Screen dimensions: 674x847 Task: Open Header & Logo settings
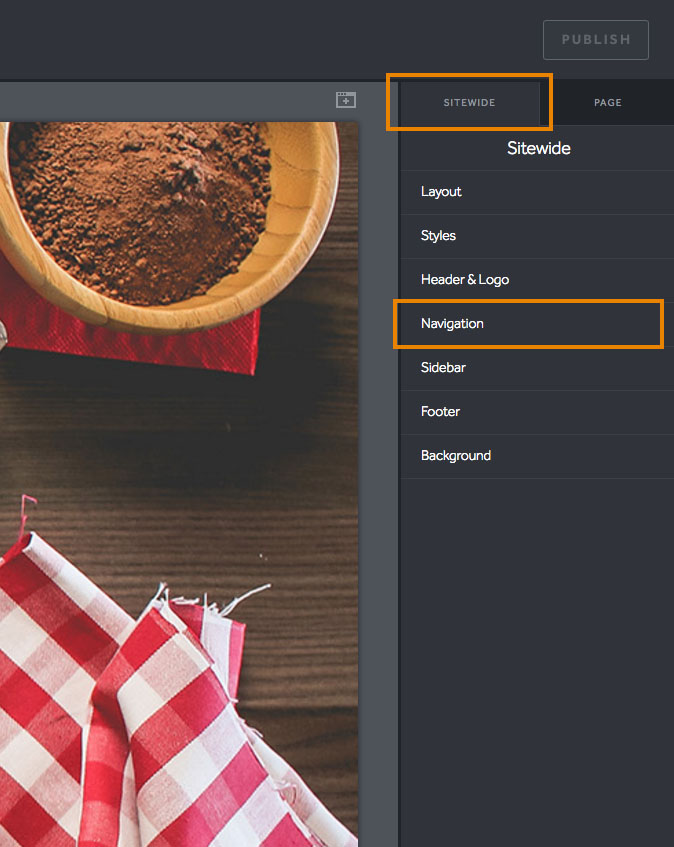pos(537,280)
